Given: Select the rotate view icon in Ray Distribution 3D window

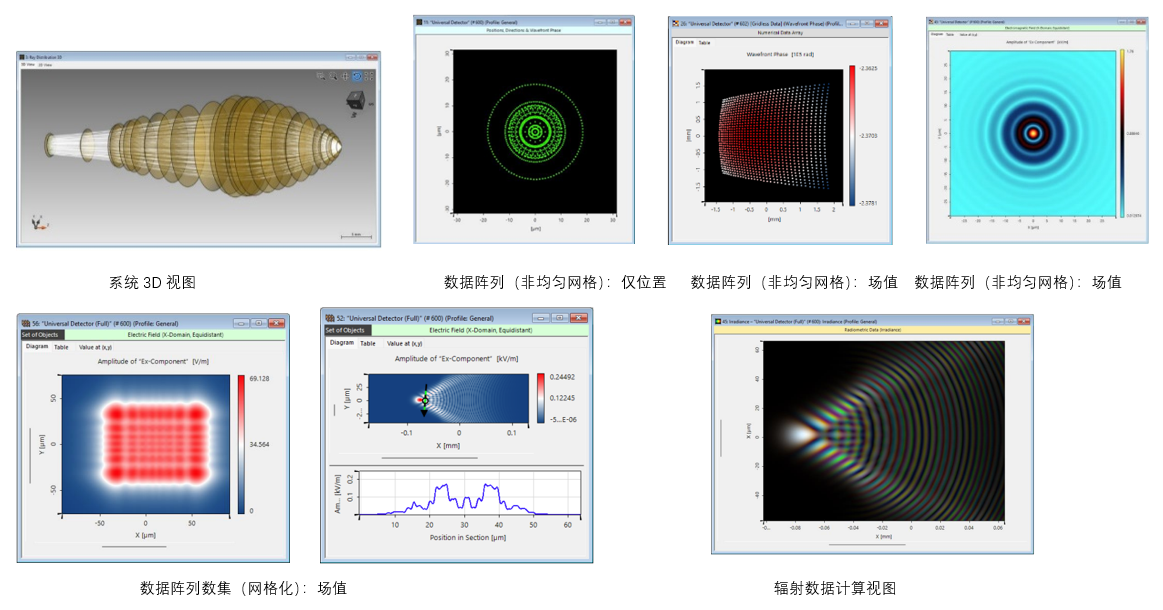Looking at the screenshot, I should (x=357, y=76).
